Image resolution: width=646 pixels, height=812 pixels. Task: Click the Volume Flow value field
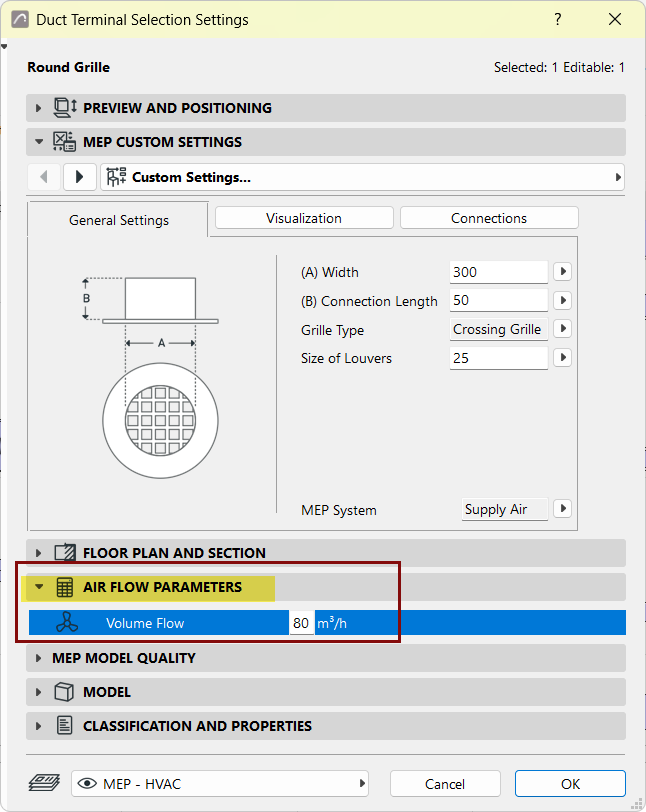pos(302,622)
